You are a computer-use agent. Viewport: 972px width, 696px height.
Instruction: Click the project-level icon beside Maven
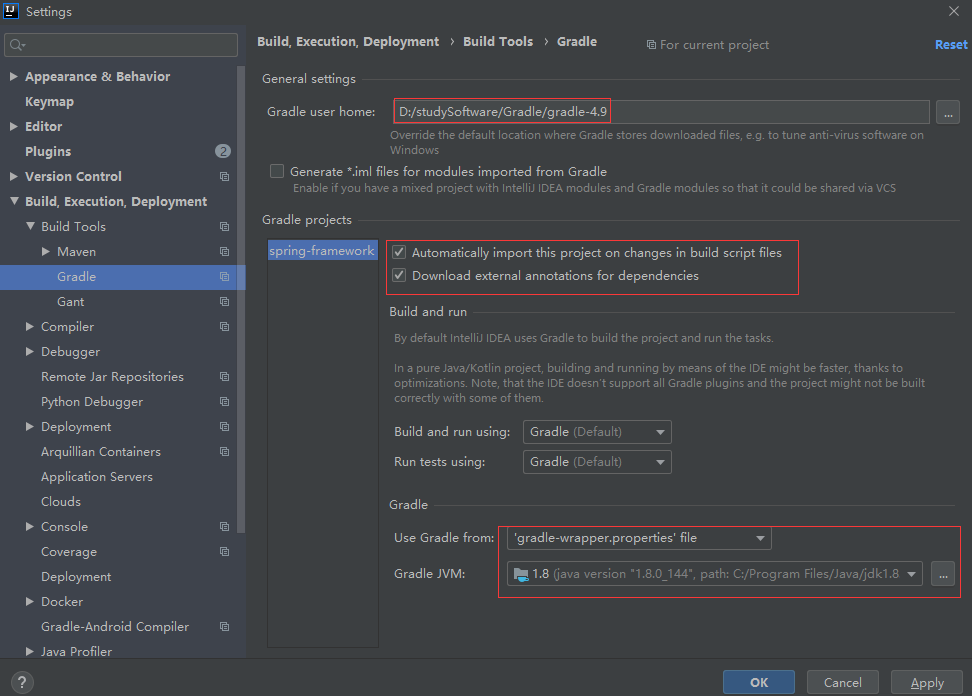pos(224,252)
